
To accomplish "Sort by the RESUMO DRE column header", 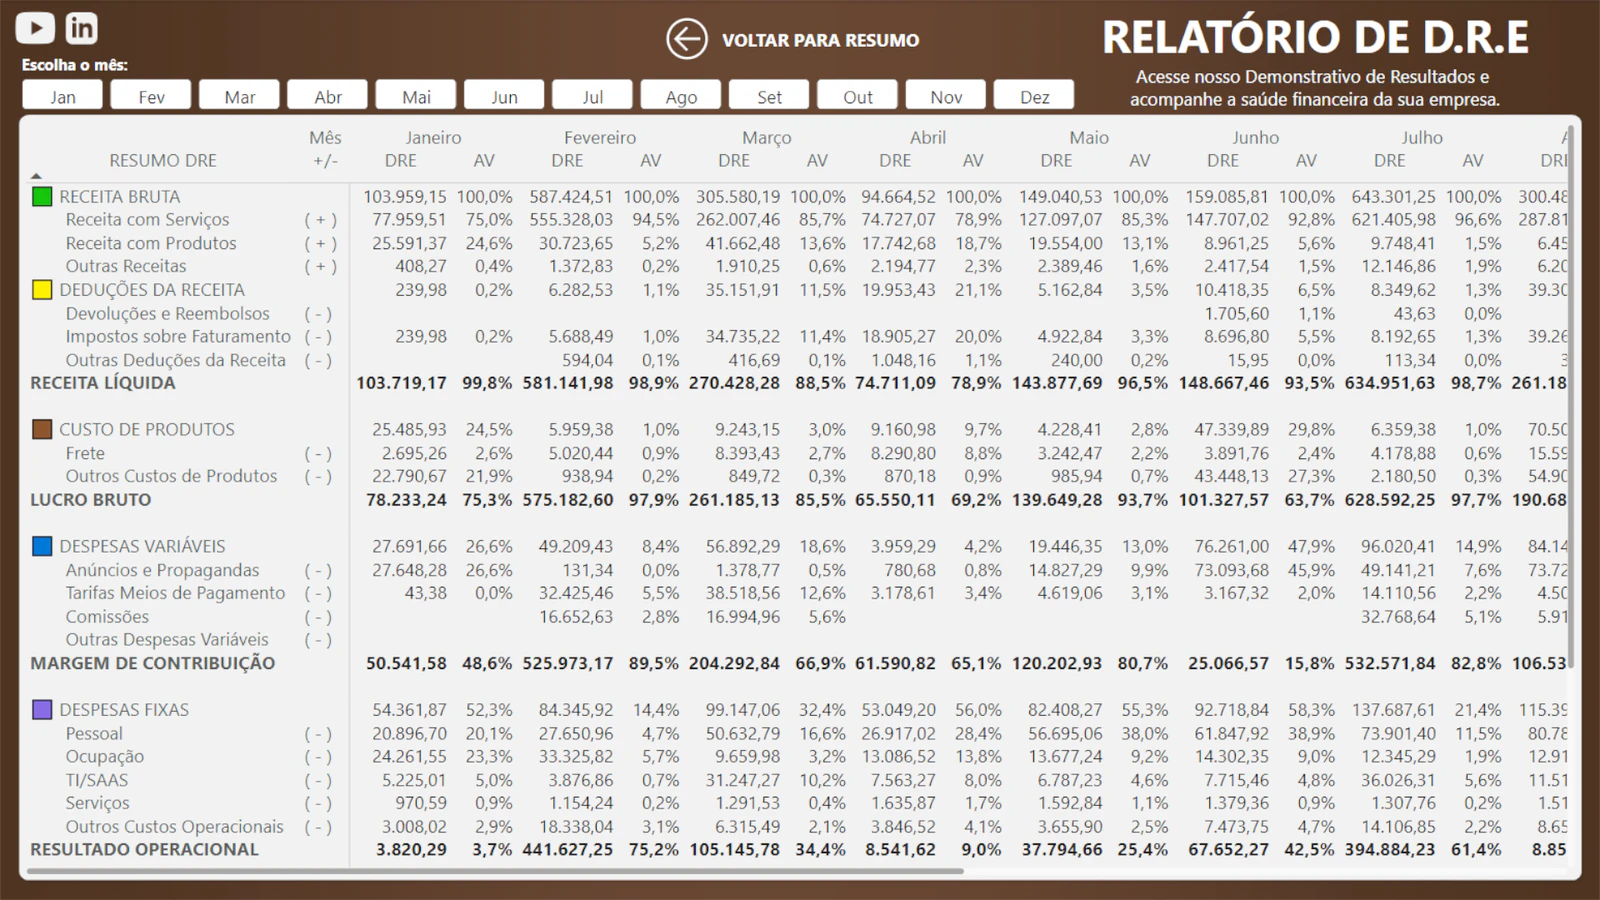I will [x=163, y=160].
